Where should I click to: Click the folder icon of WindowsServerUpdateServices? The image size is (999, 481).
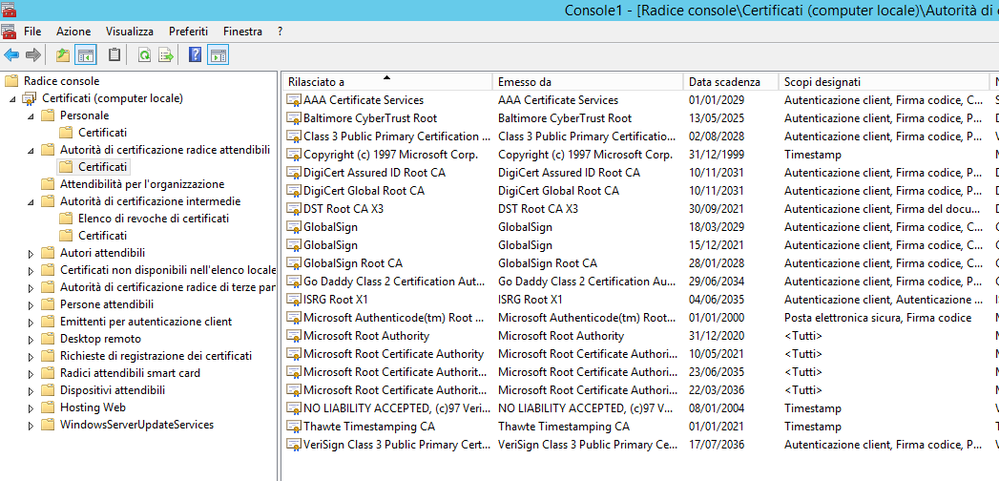(48, 424)
